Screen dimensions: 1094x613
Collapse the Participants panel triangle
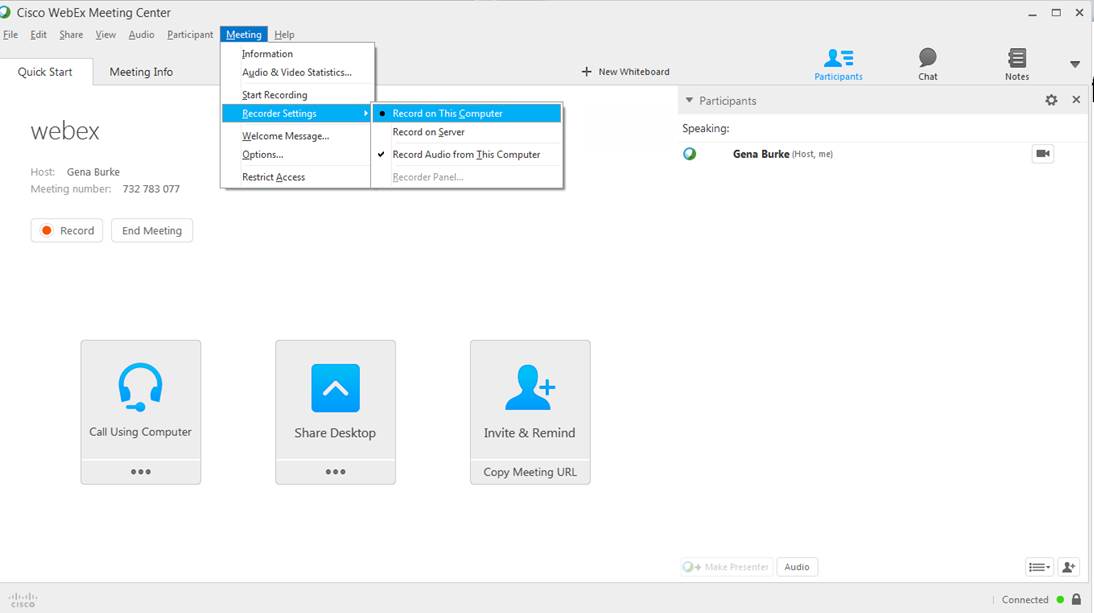click(689, 100)
